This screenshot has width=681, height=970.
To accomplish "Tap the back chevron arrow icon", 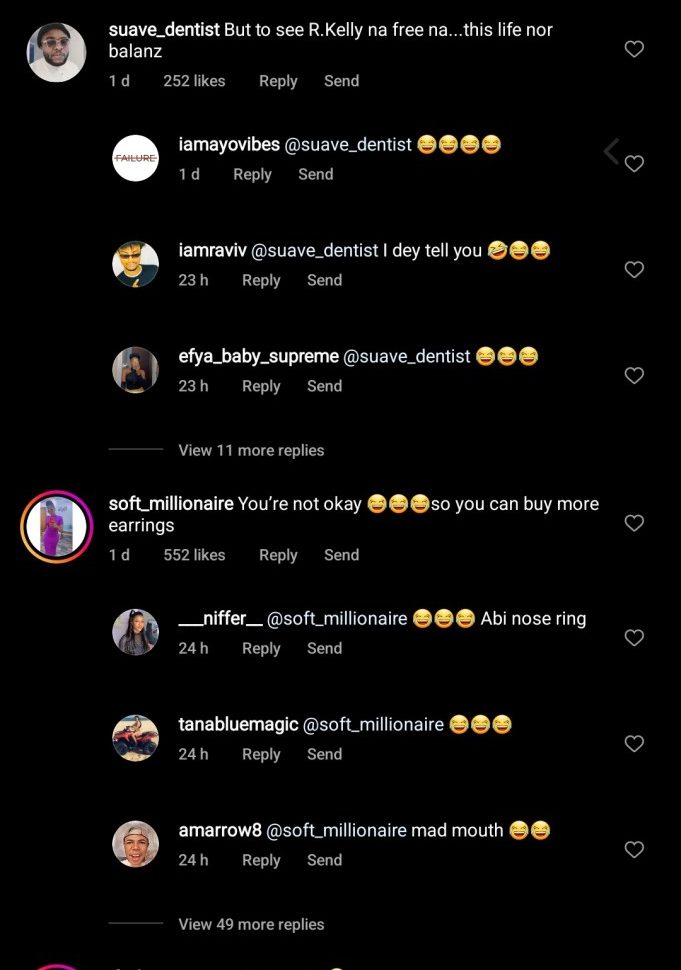I will point(611,151).
